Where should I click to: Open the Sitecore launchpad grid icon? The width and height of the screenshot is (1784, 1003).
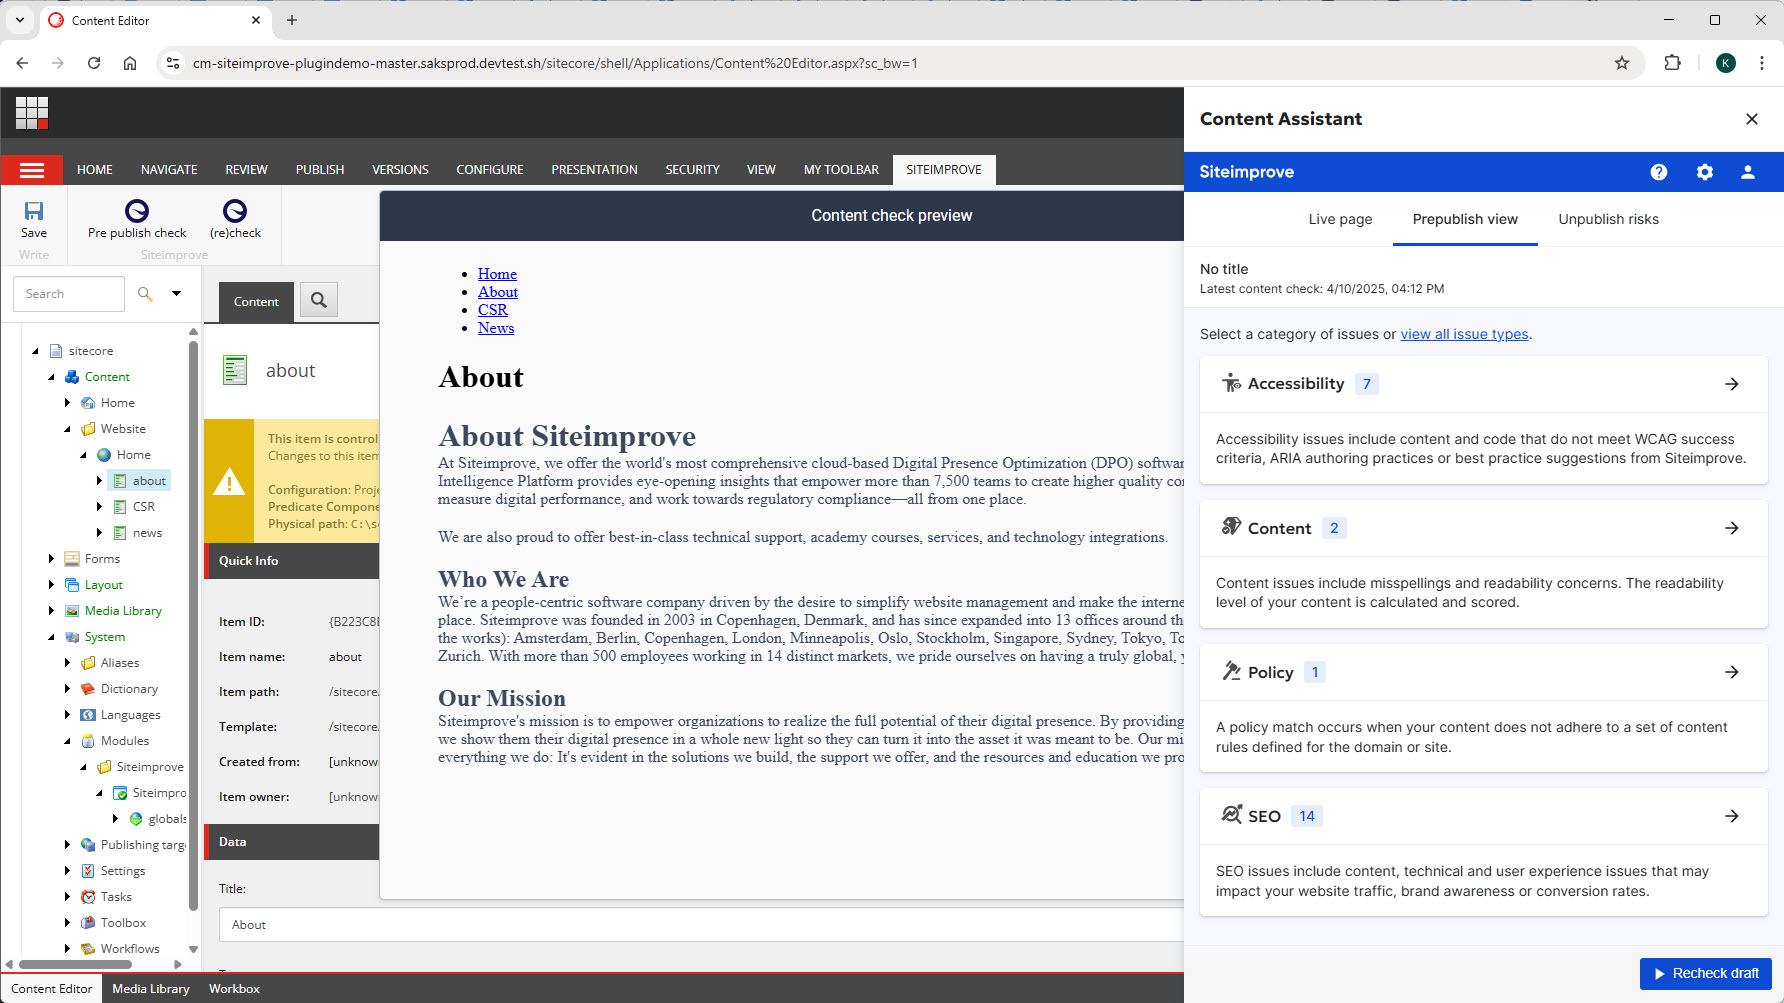click(x=32, y=113)
